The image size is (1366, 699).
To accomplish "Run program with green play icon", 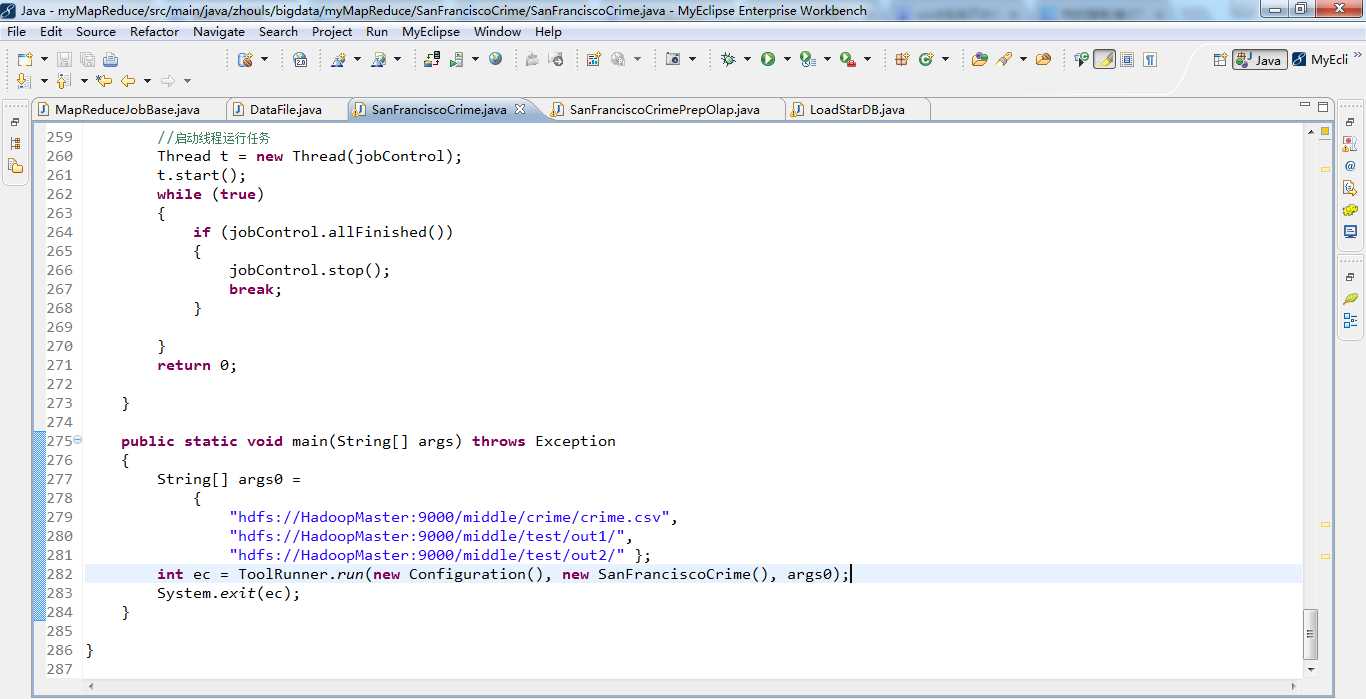I will click(x=768, y=59).
